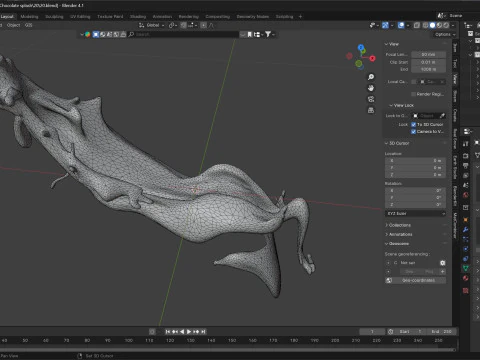The height and width of the screenshot is (360, 480).
Task: Uncheck Lock To 3D Cursor checkbox
Action: pyautogui.click(x=413, y=124)
